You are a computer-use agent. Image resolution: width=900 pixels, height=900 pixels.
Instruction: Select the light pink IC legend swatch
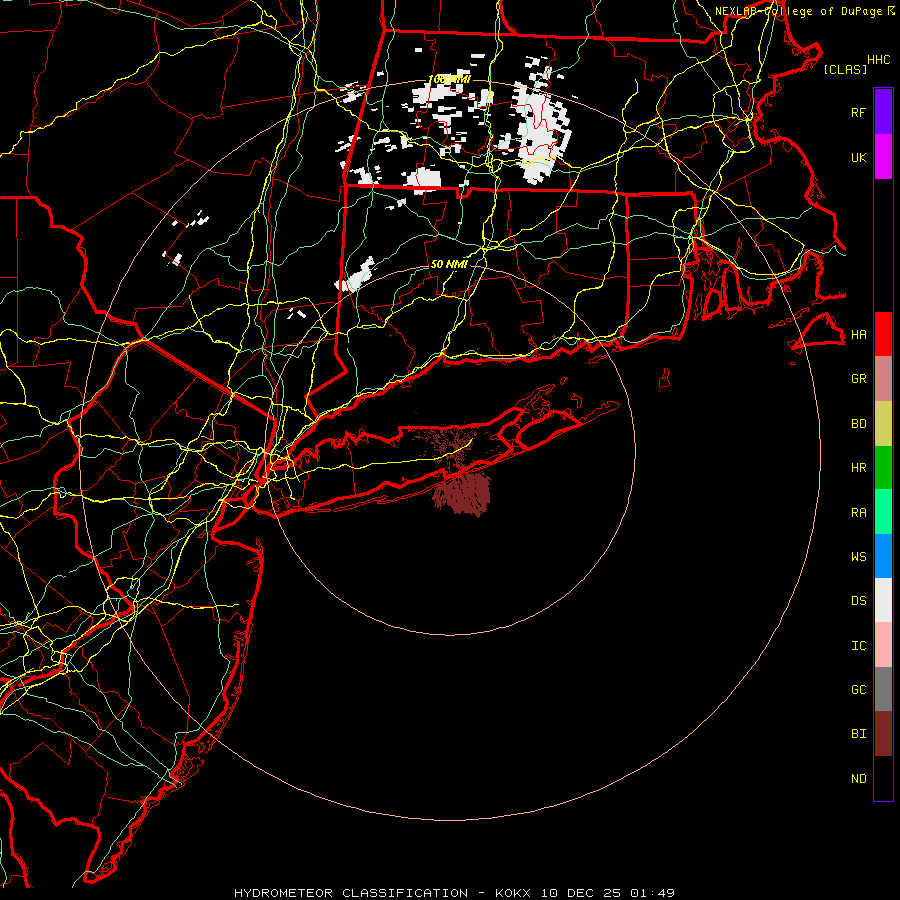click(883, 645)
